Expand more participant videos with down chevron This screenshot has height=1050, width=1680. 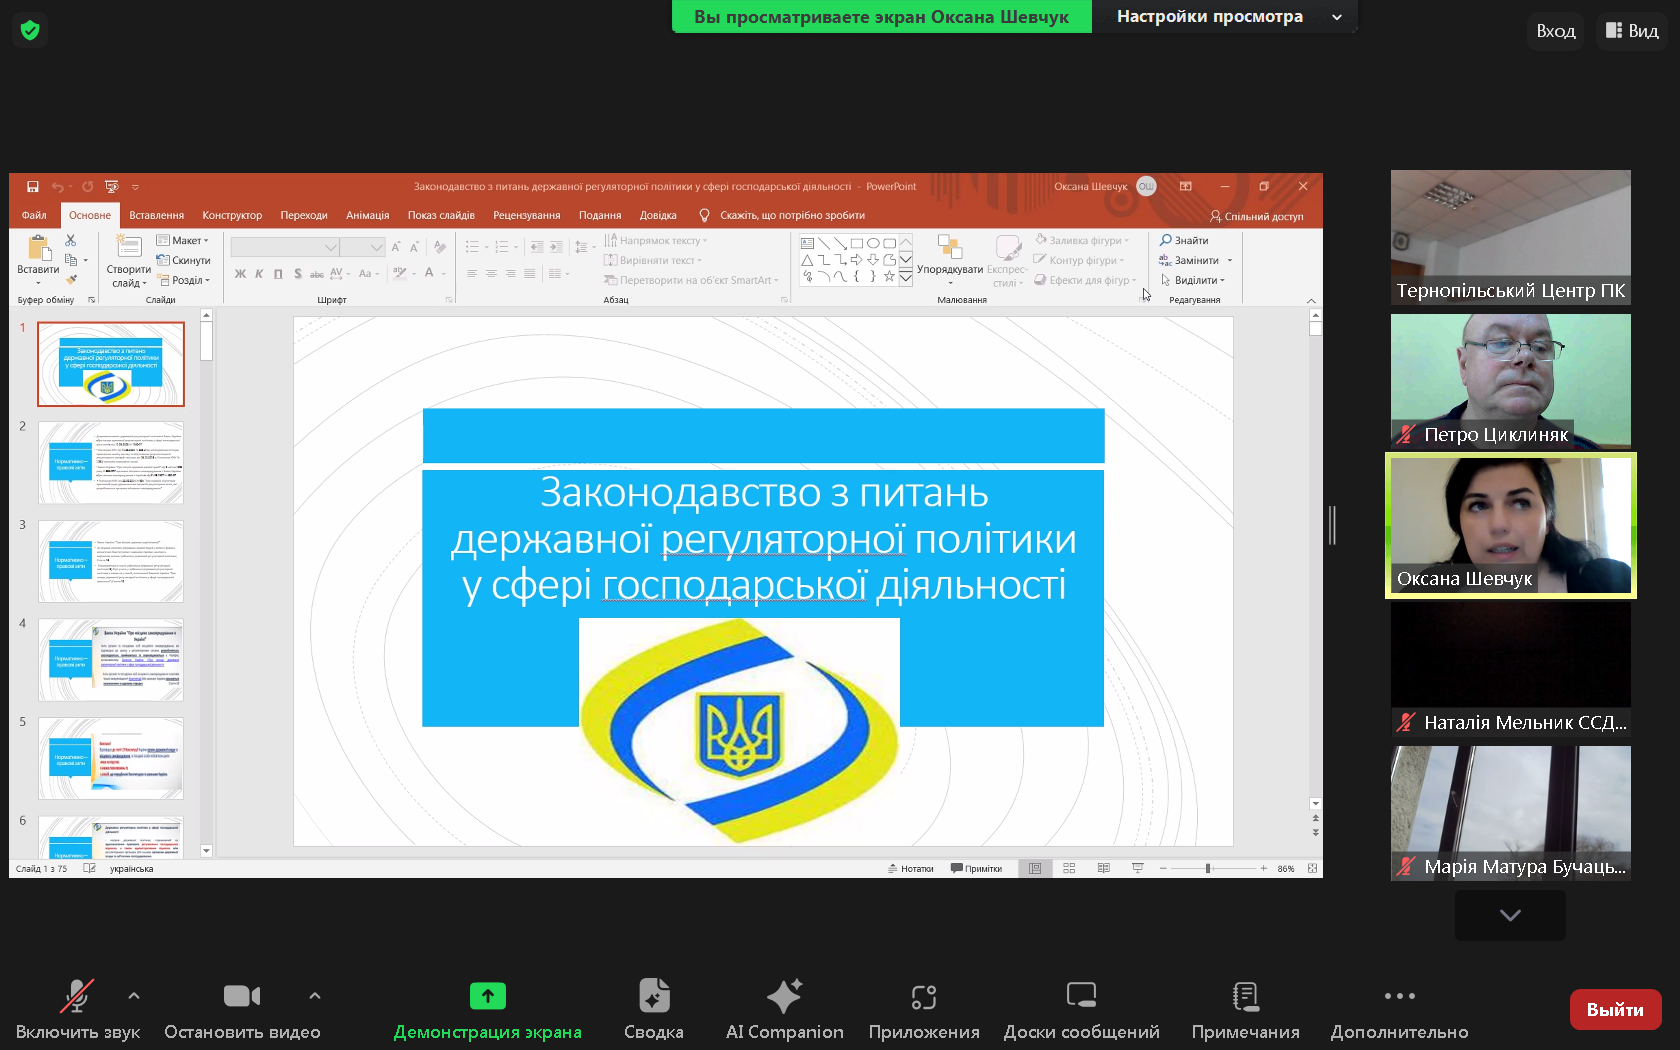pos(1510,915)
